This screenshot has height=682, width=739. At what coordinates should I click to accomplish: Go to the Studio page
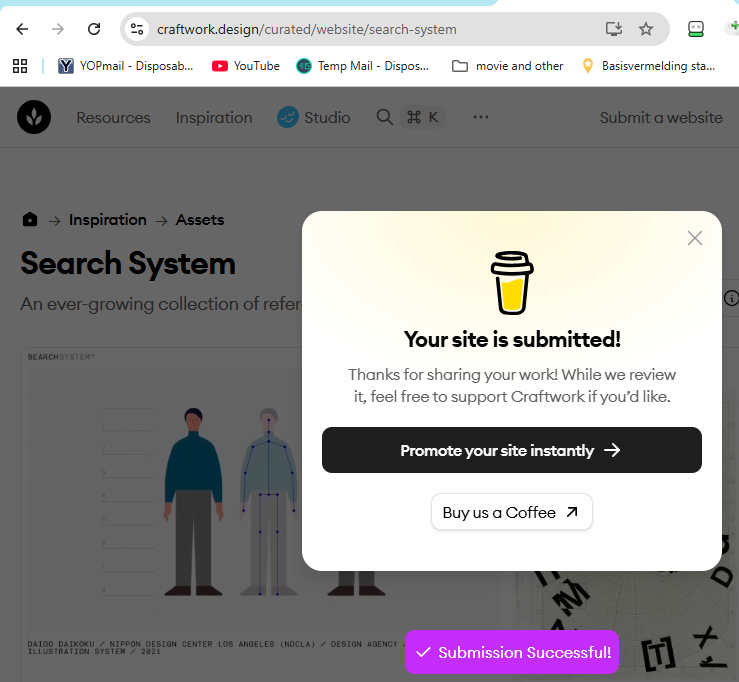(x=314, y=118)
